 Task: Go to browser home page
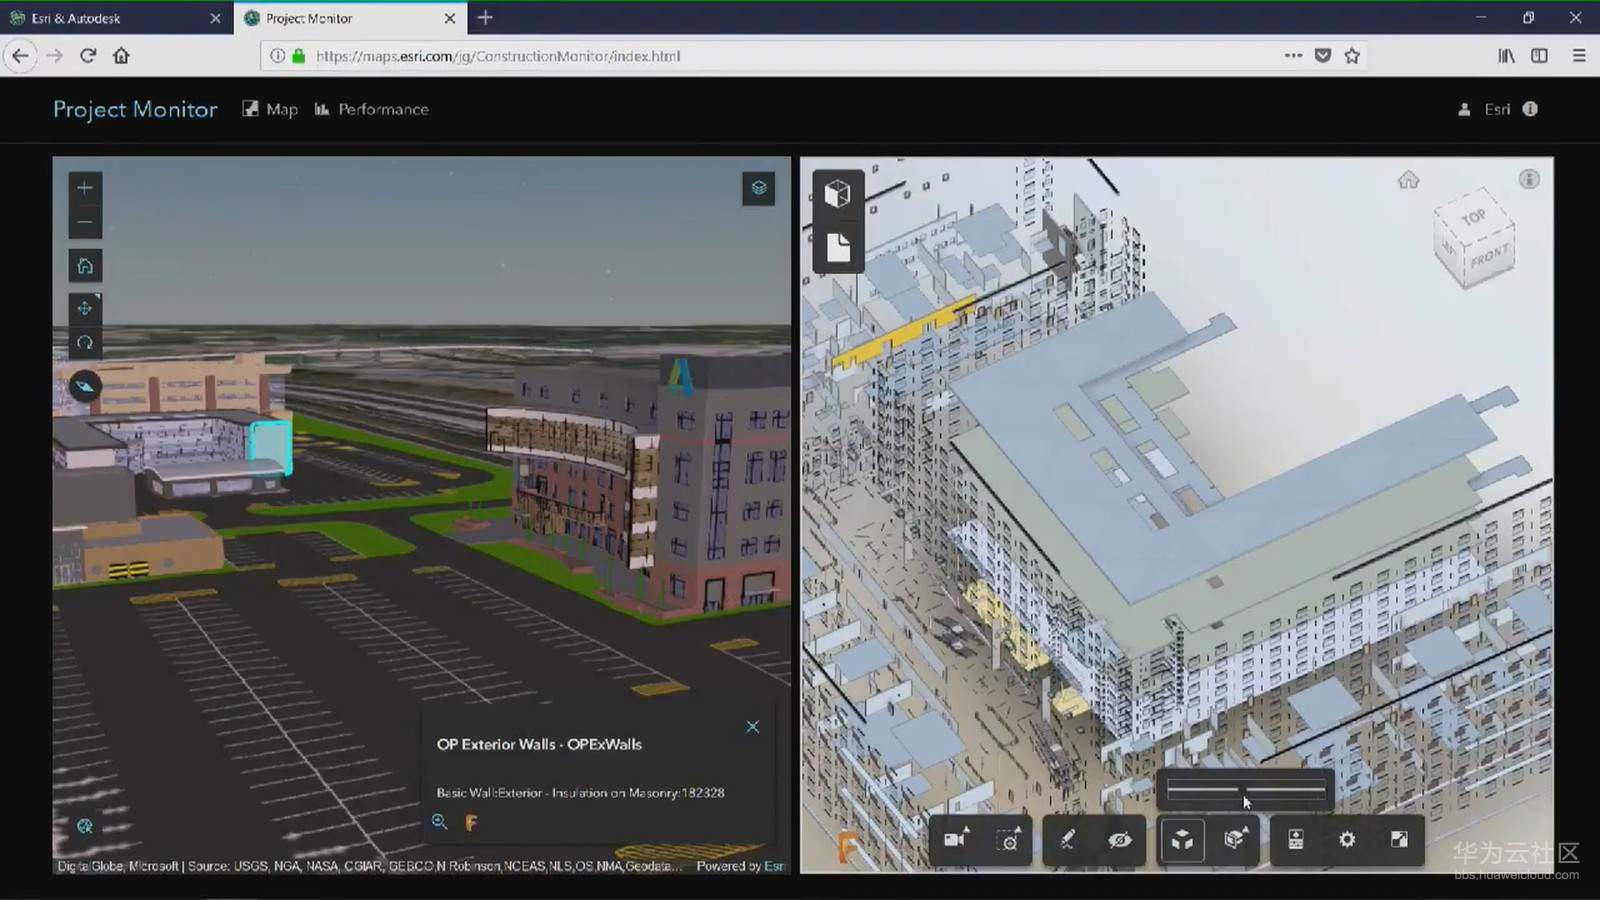click(x=121, y=56)
